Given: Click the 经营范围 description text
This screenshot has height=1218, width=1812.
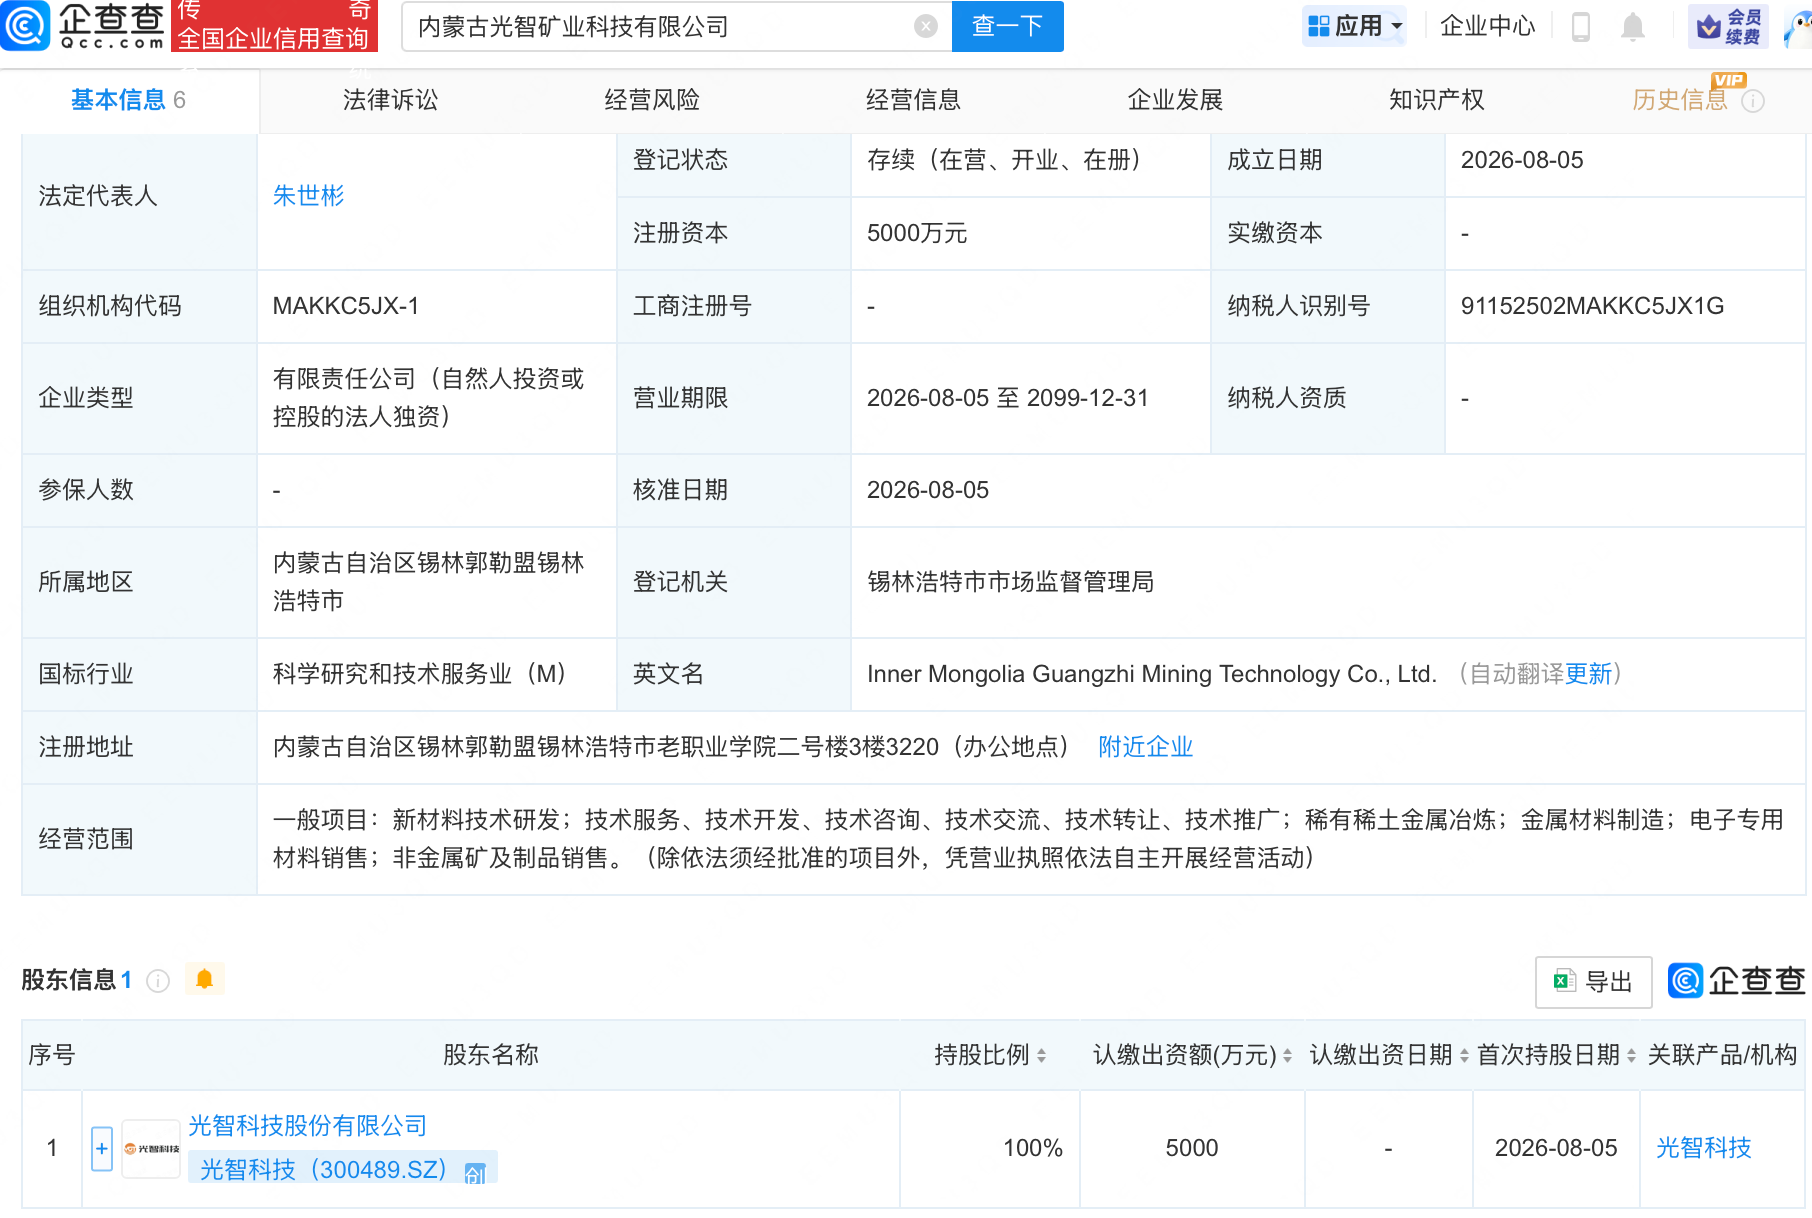Looking at the screenshot, I should [x=1028, y=839].
